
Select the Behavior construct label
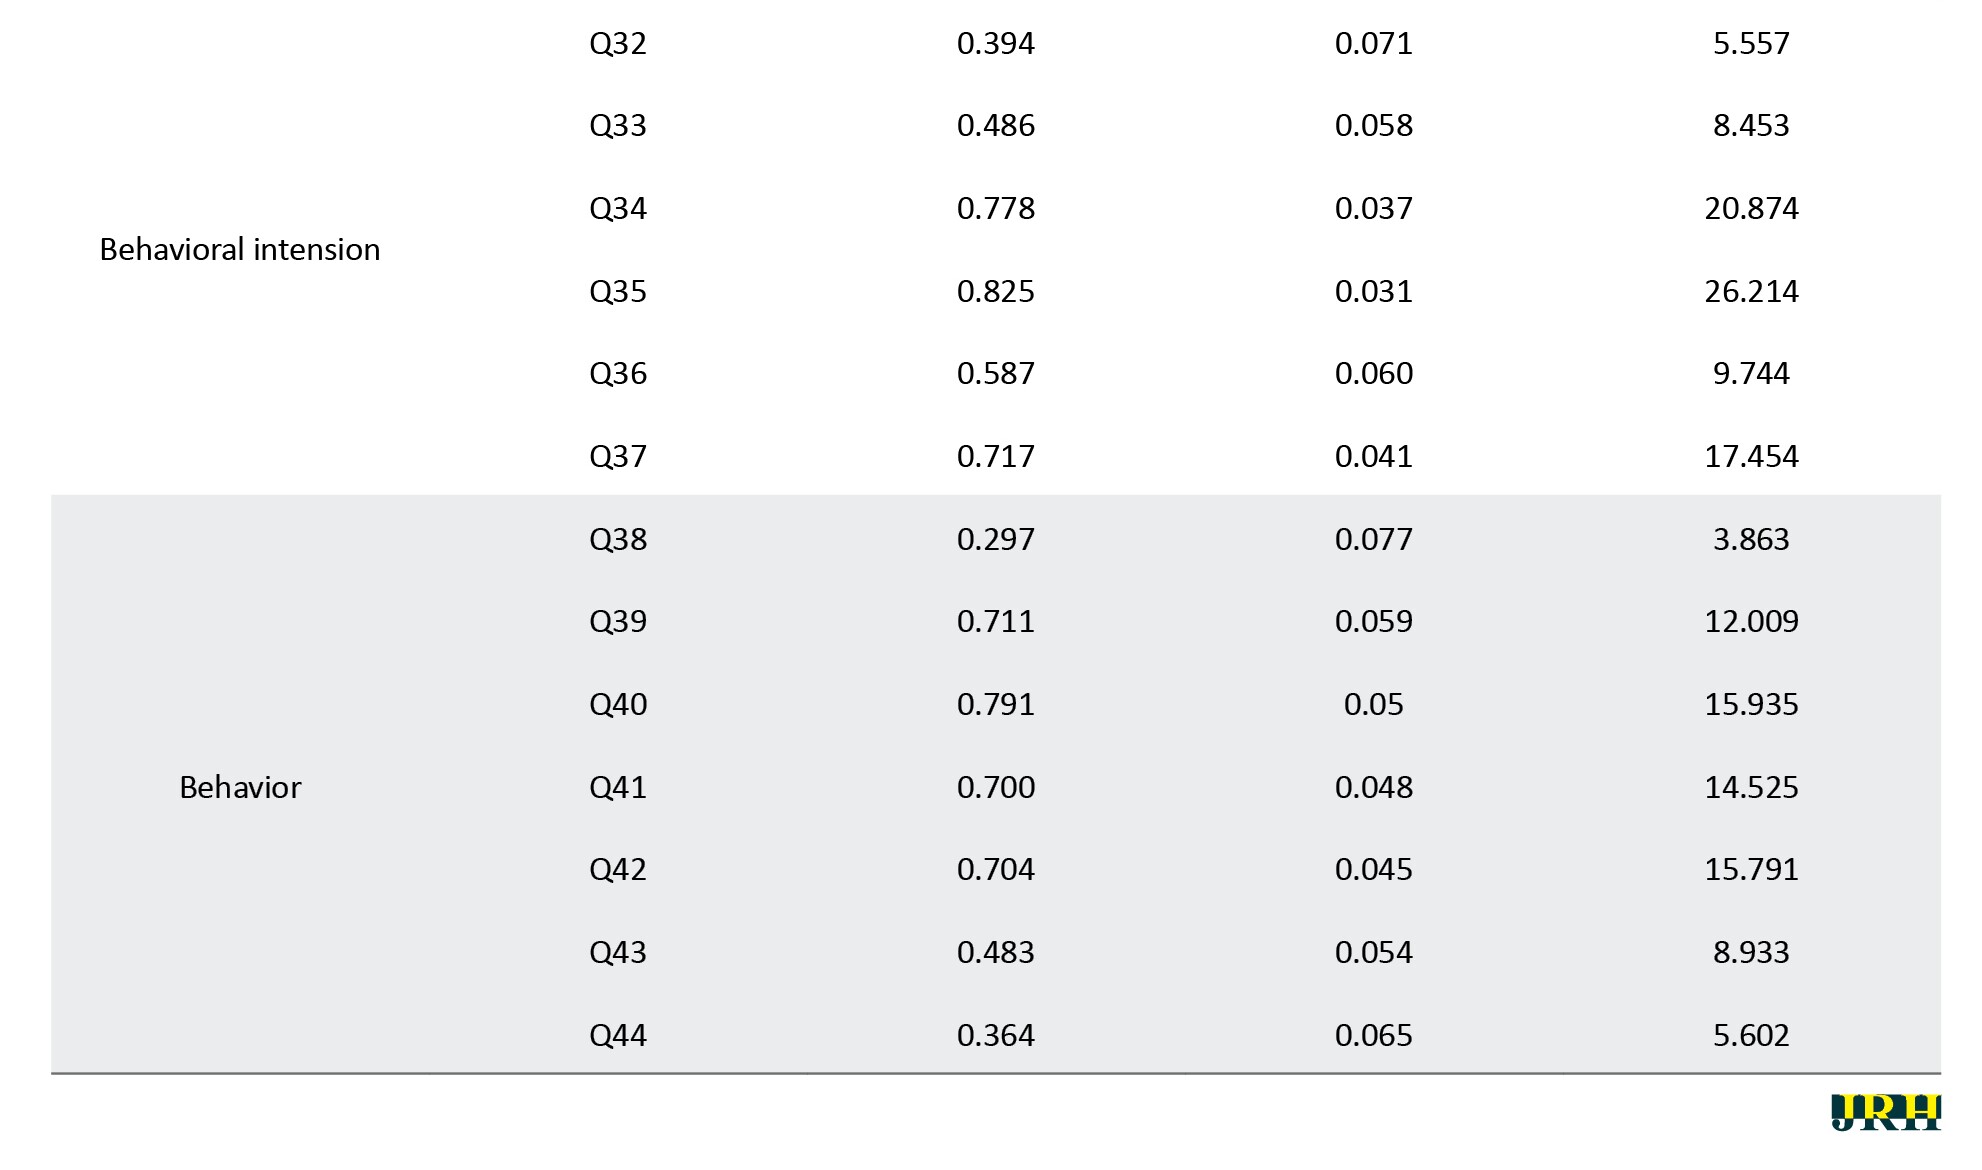tap(240, 787)
